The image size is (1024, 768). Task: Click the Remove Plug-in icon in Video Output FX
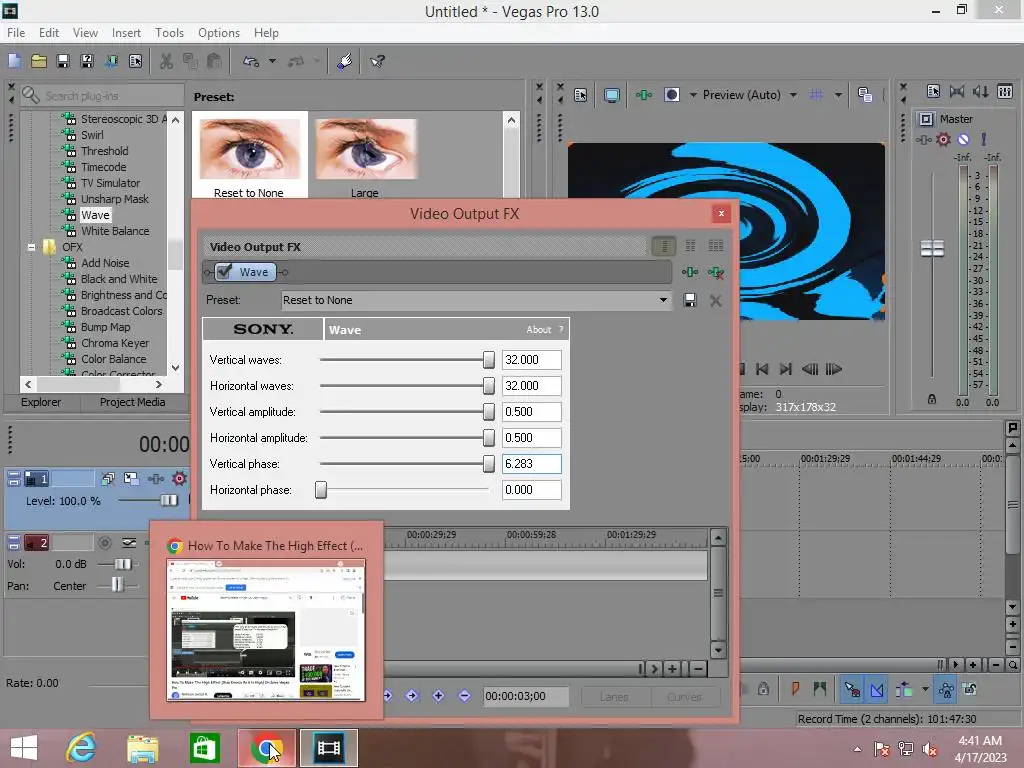click(716, 272)
